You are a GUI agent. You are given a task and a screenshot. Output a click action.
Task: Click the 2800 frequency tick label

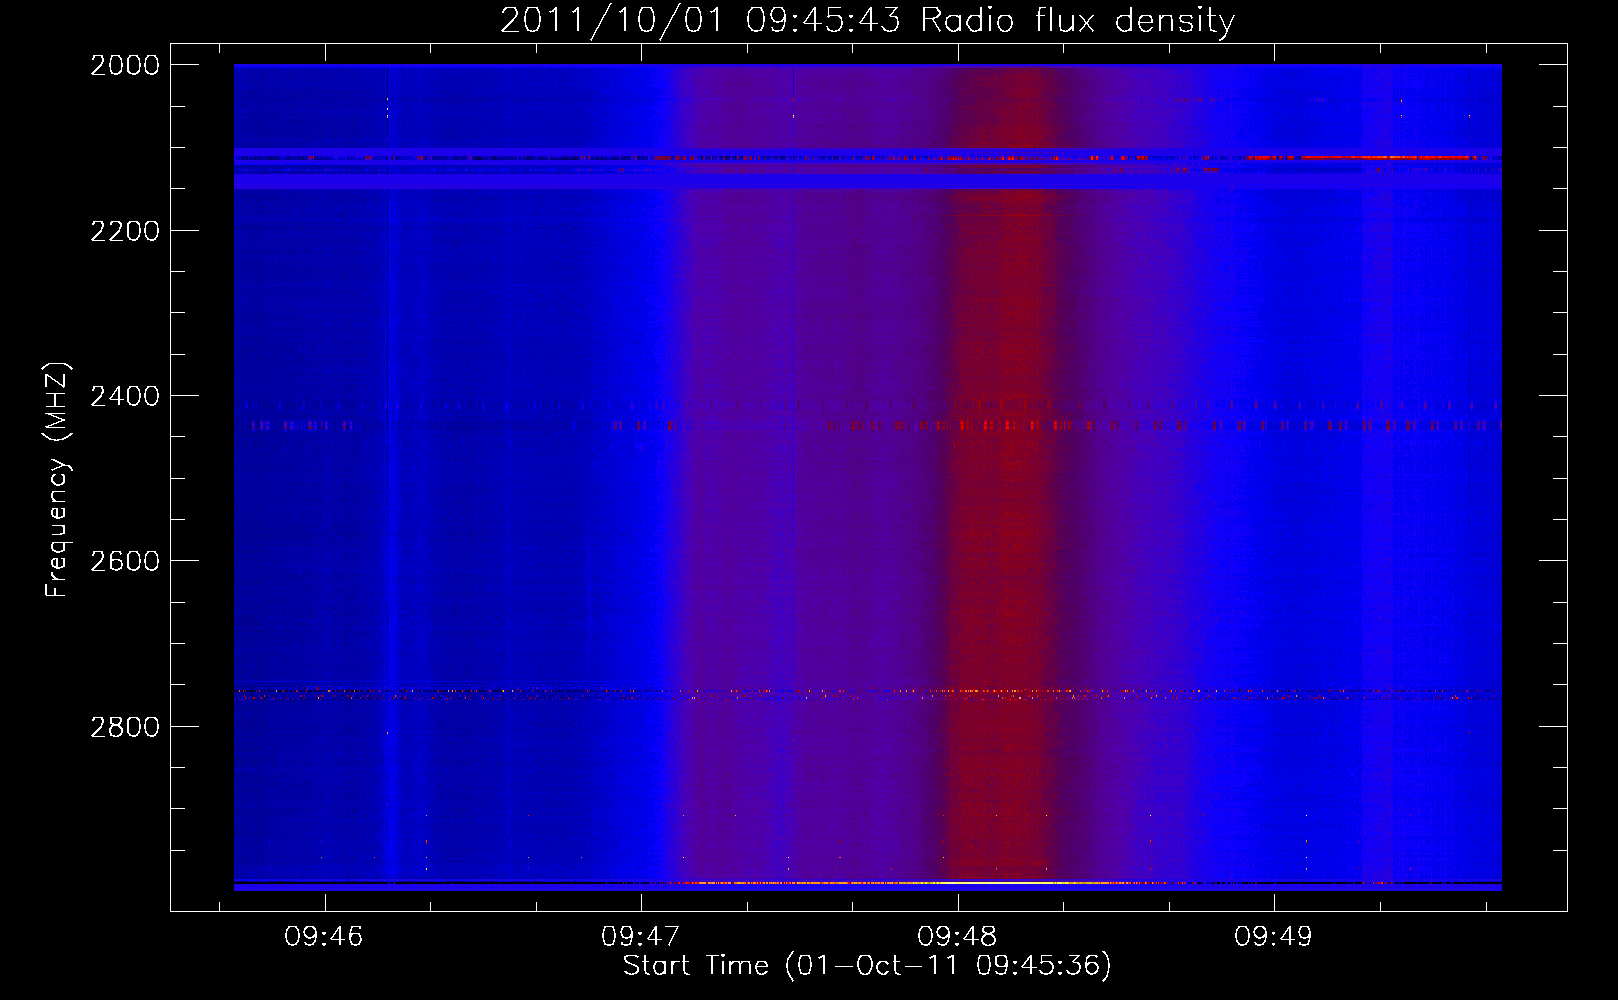point(125,727)
